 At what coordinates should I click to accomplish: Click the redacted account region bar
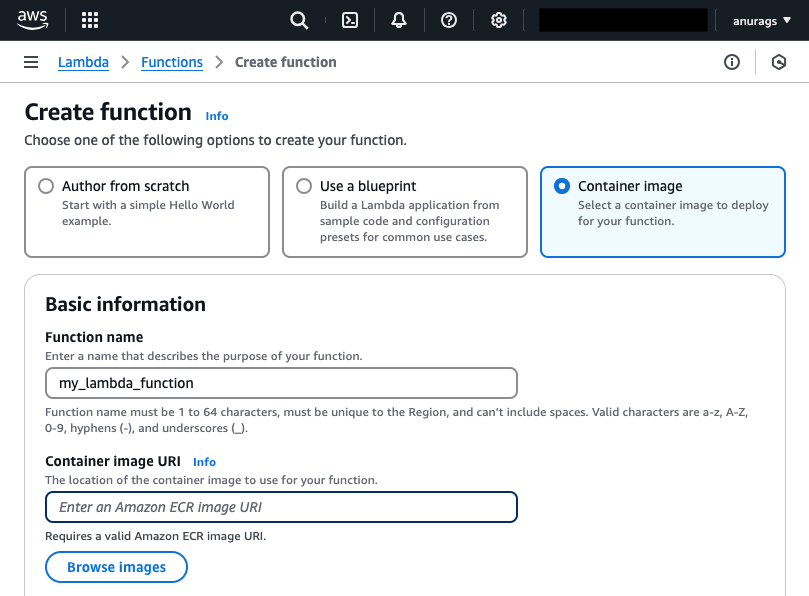coord(623,20)
